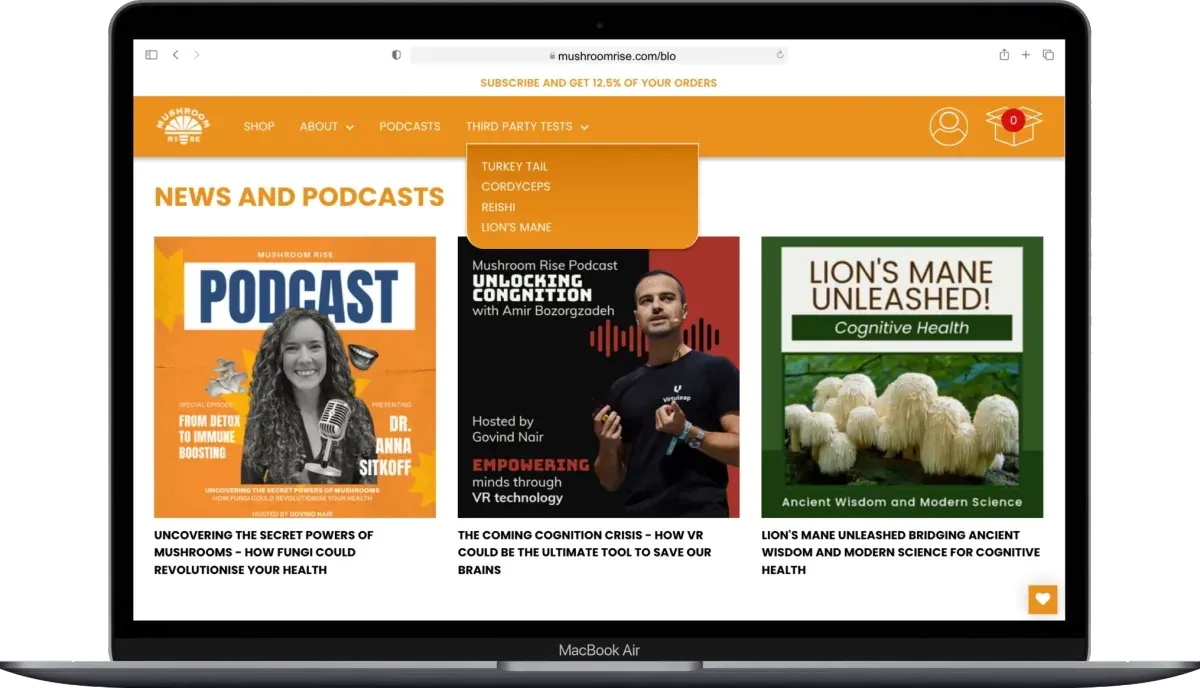Open the shopping box cart icon
This screenshot has width=1200, height=688.
[x=1014, y=125]
